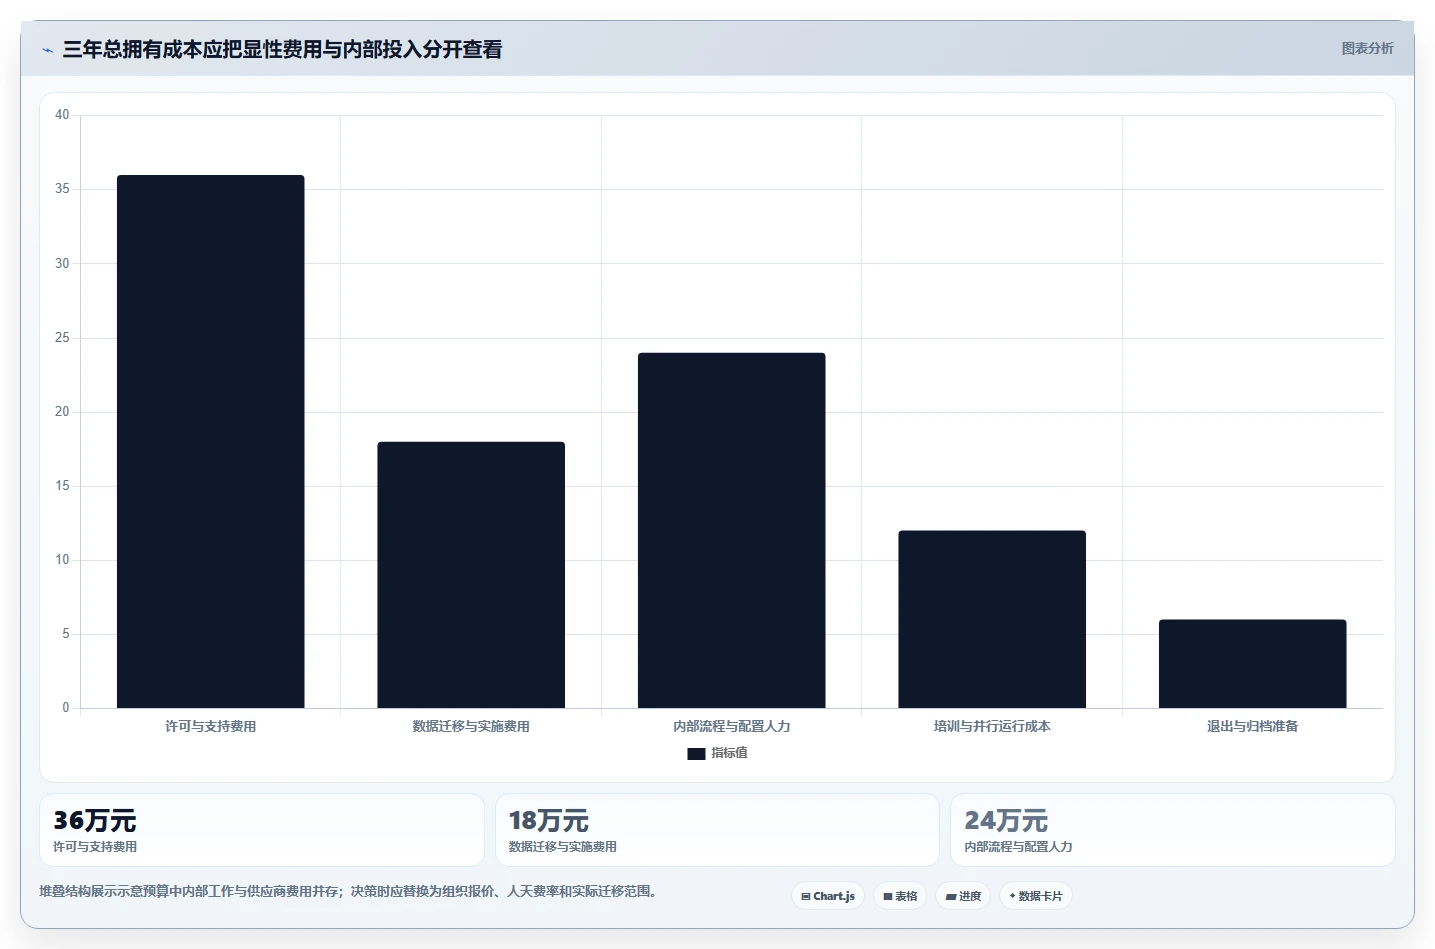Click the 培训与并行运行成本 bar
1435x949 pixels.
(992, 619)
